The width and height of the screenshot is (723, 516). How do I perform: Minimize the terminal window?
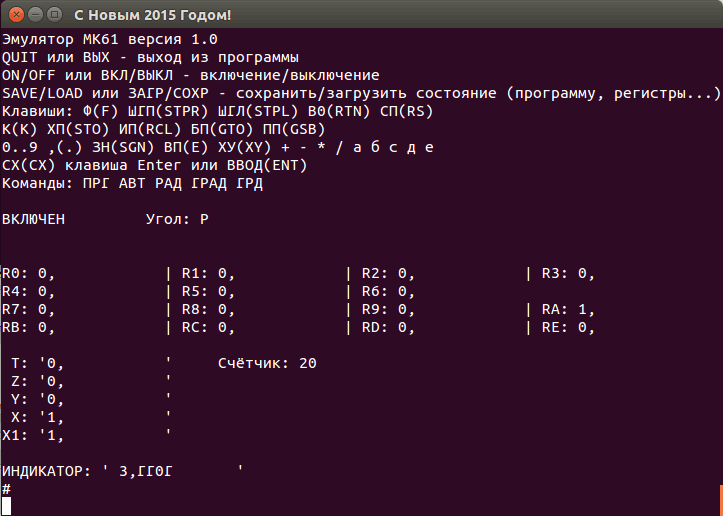[x=33, y=15]
